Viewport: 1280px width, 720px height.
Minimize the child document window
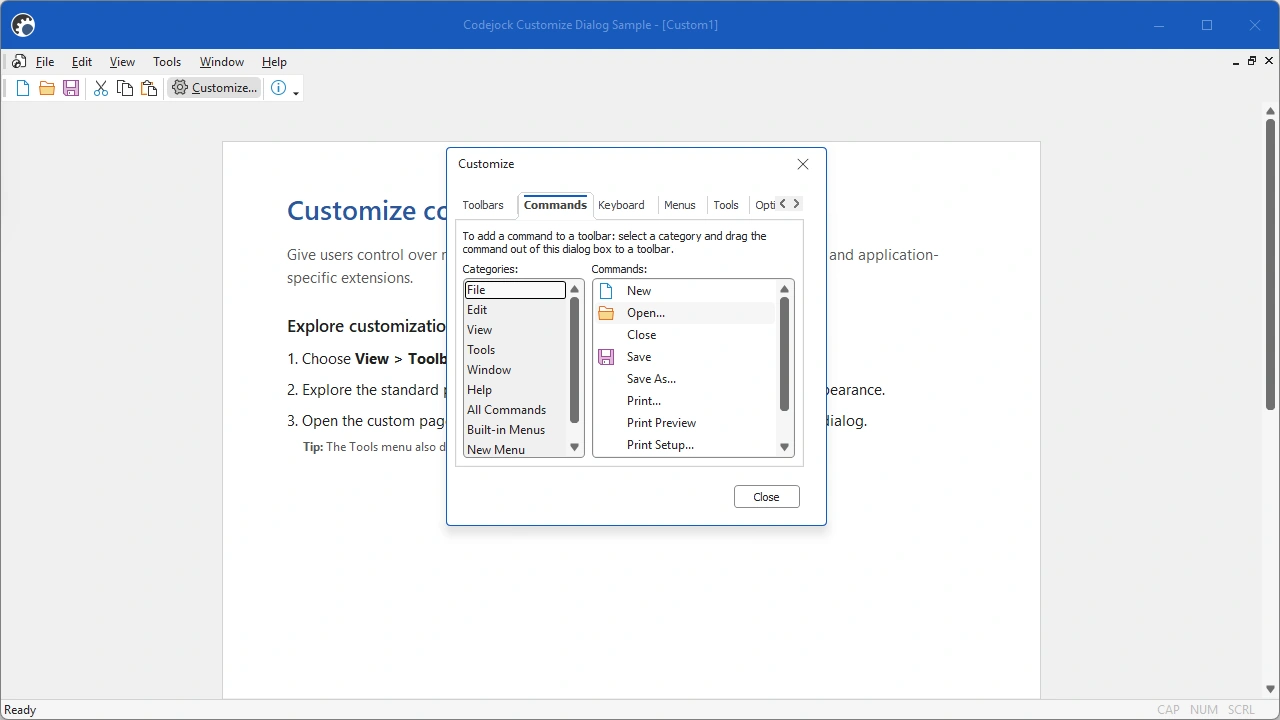click(1236, 62)
